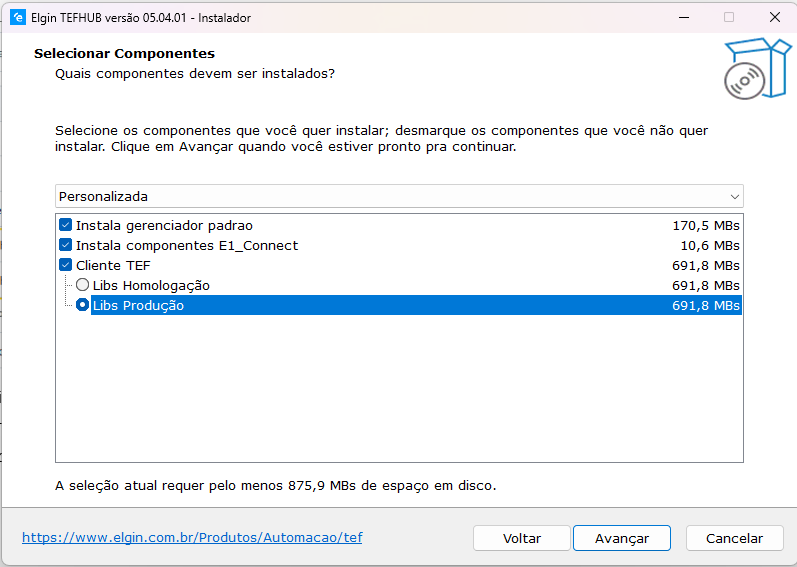Choose the Libs Produção radio option

click(x=83, y=305)
